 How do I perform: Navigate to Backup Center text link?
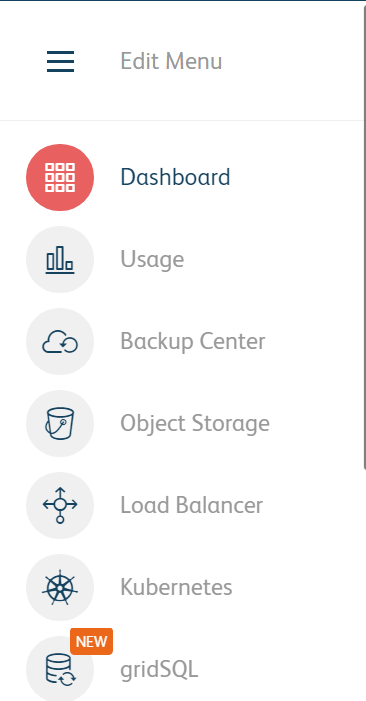pyautogui.click(x=193, y=342)
